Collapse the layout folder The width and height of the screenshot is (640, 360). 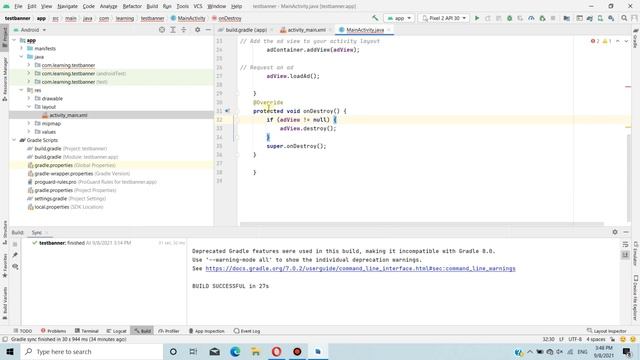coord(29,107)
